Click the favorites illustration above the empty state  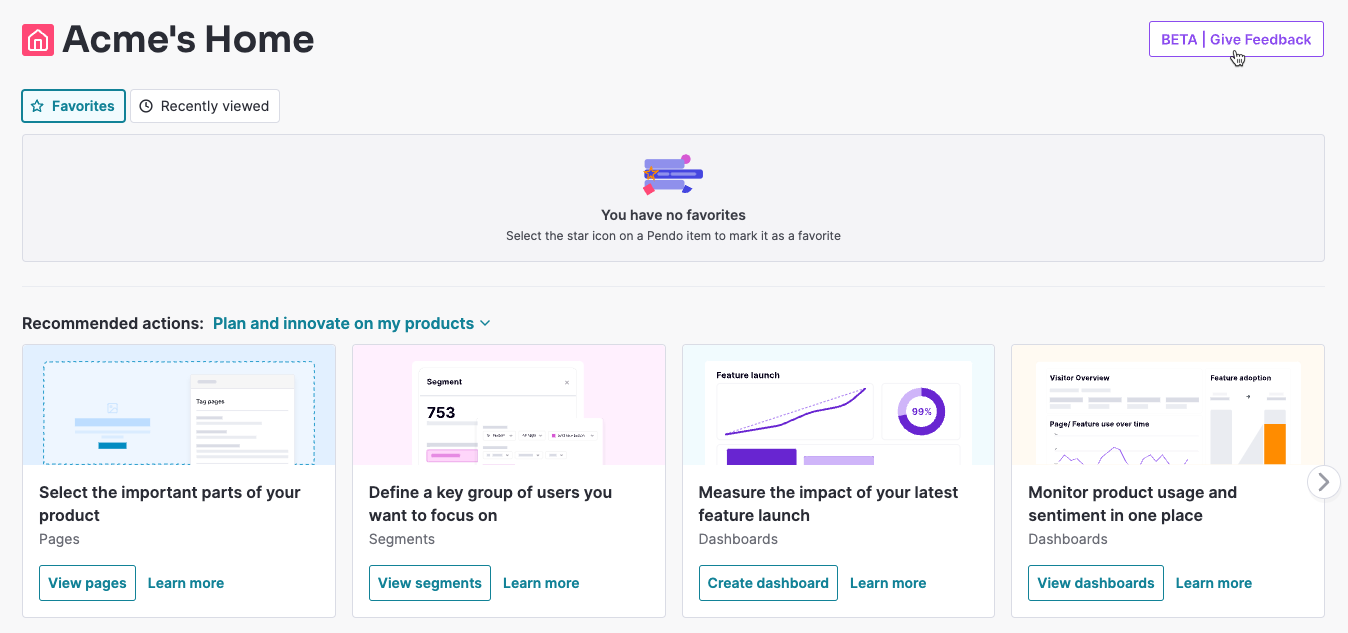click(x=672, y=173)
